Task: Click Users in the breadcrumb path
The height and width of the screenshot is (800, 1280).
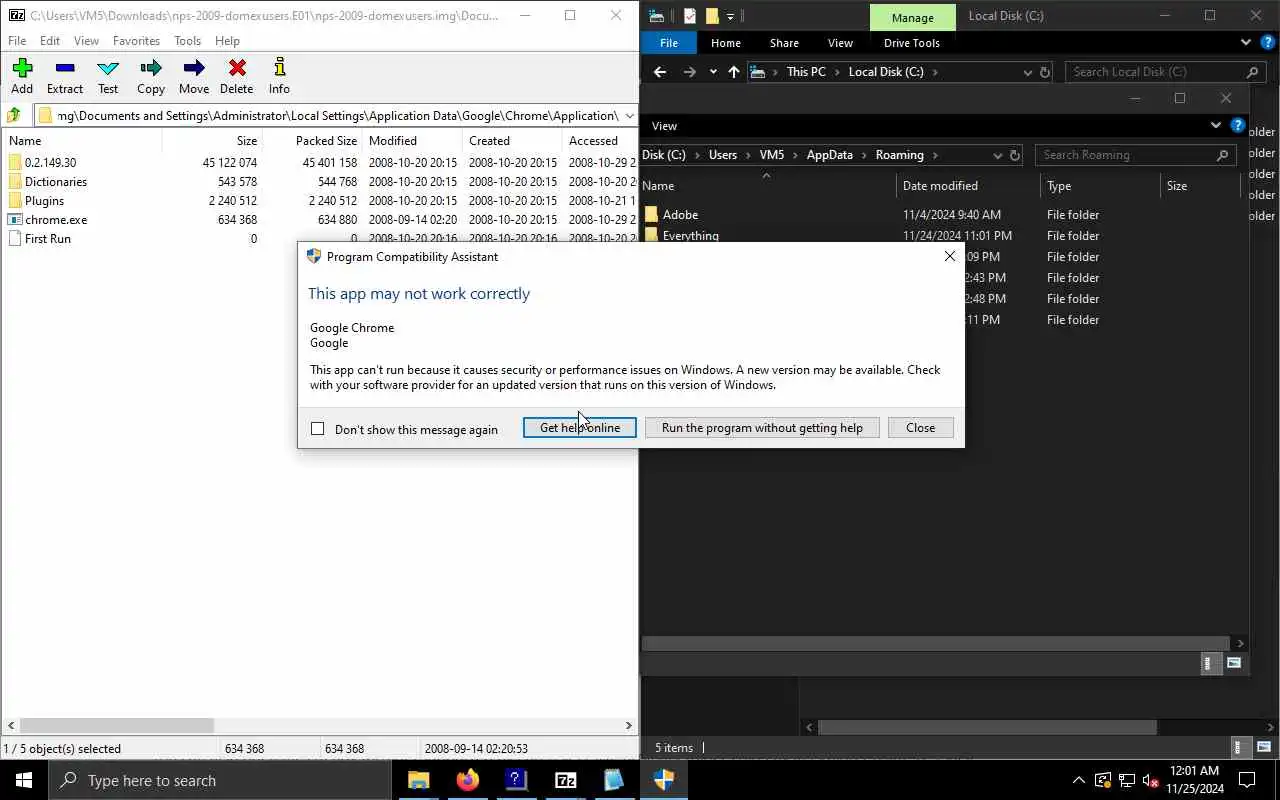Action: click(723, 155)
